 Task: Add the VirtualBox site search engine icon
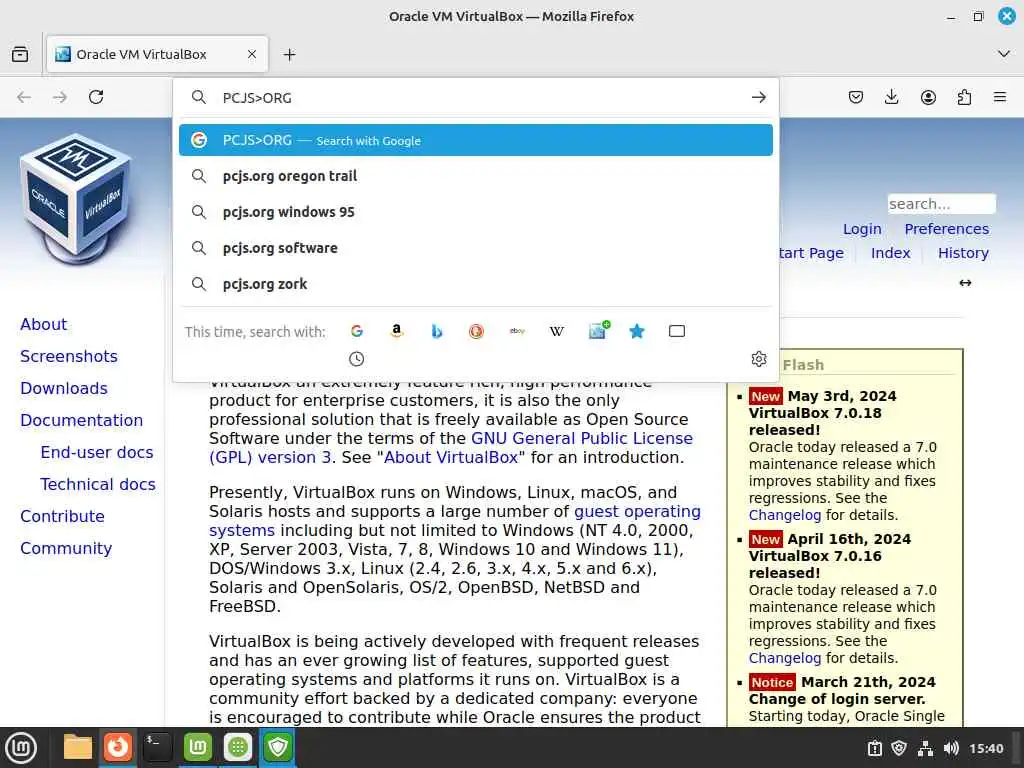(x=598, y=330)
